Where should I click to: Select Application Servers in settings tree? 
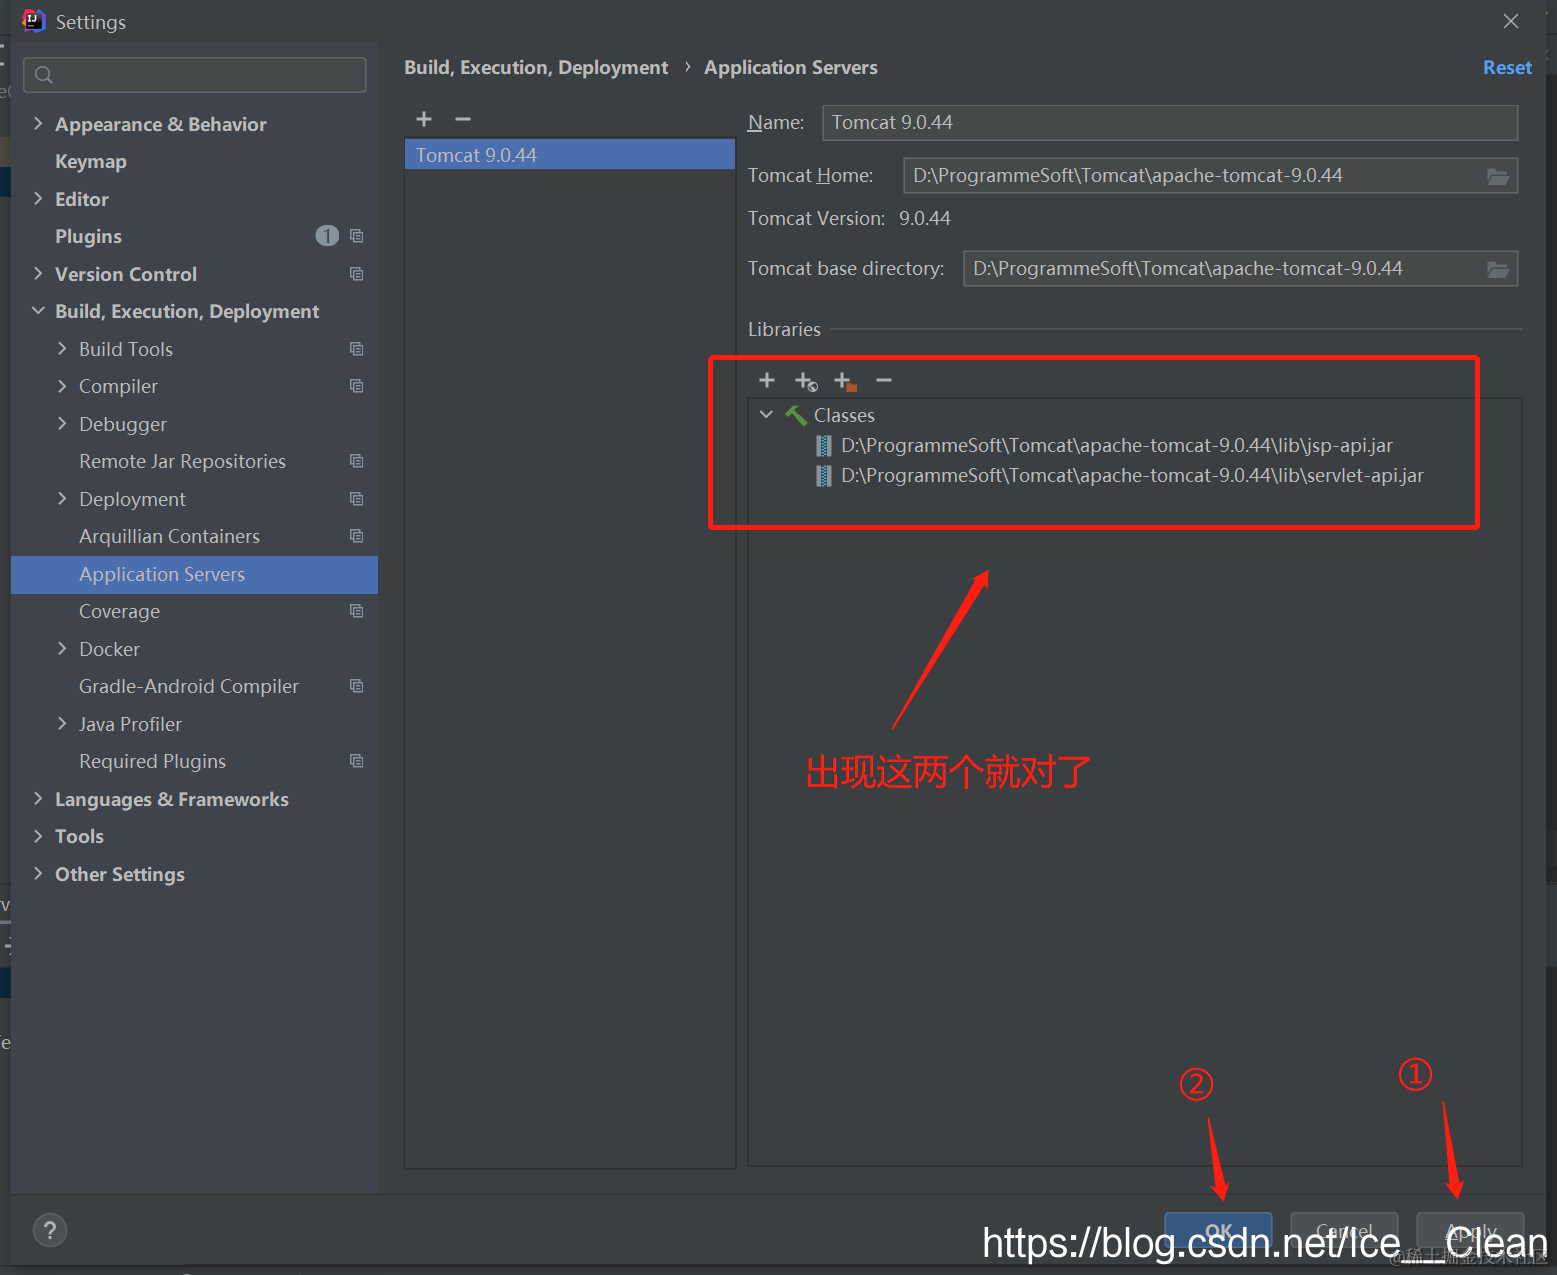tap(194, 575)
